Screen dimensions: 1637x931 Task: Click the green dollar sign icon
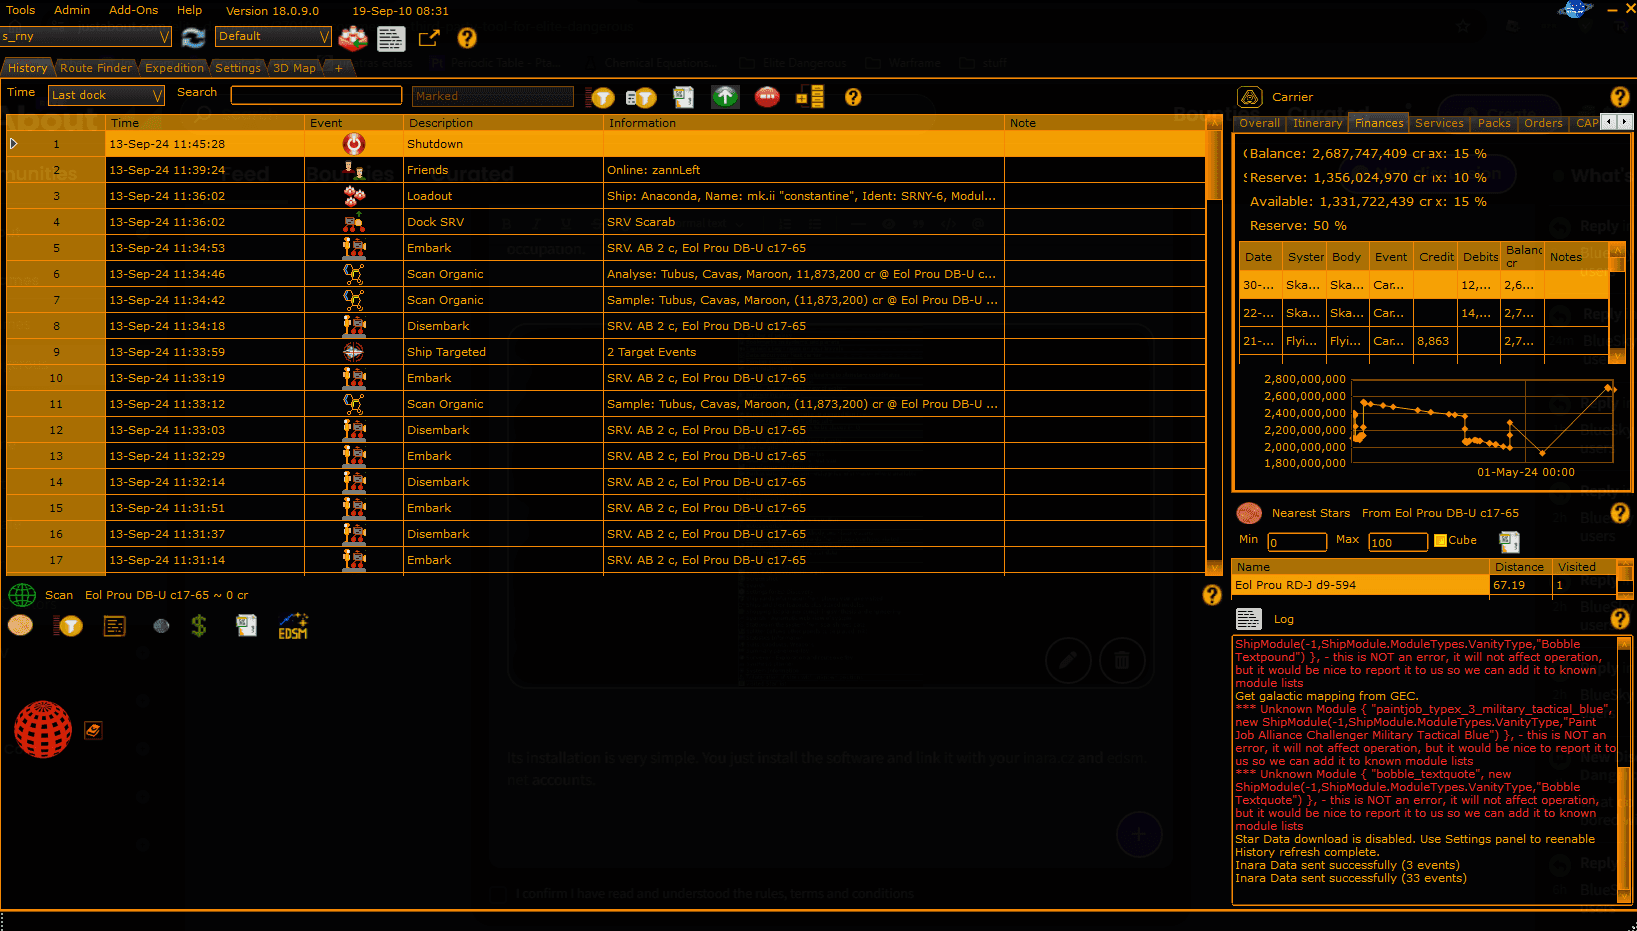(x=199, y=627)
